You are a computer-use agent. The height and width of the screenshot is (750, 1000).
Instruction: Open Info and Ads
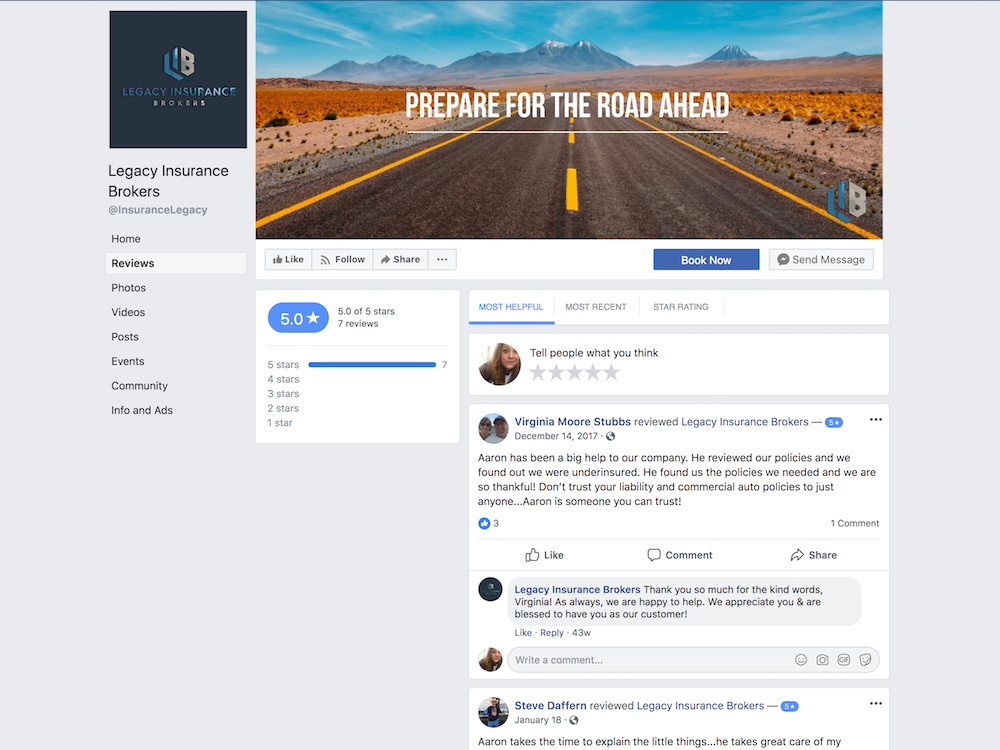[x=142, y=410]
